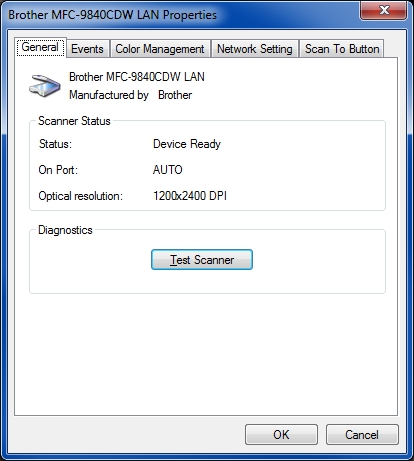The image size is (414, 461).
Task: Click the 'Optical resolution:' label
Action: [80, 196]
